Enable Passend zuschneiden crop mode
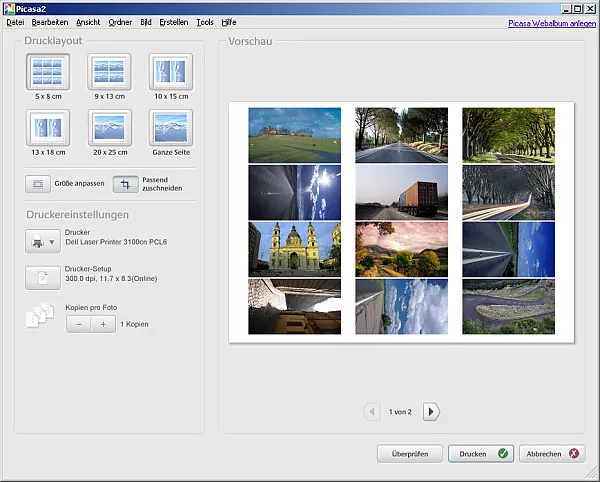The height and width of the screenshot is (482, 600). click(126, 185)
